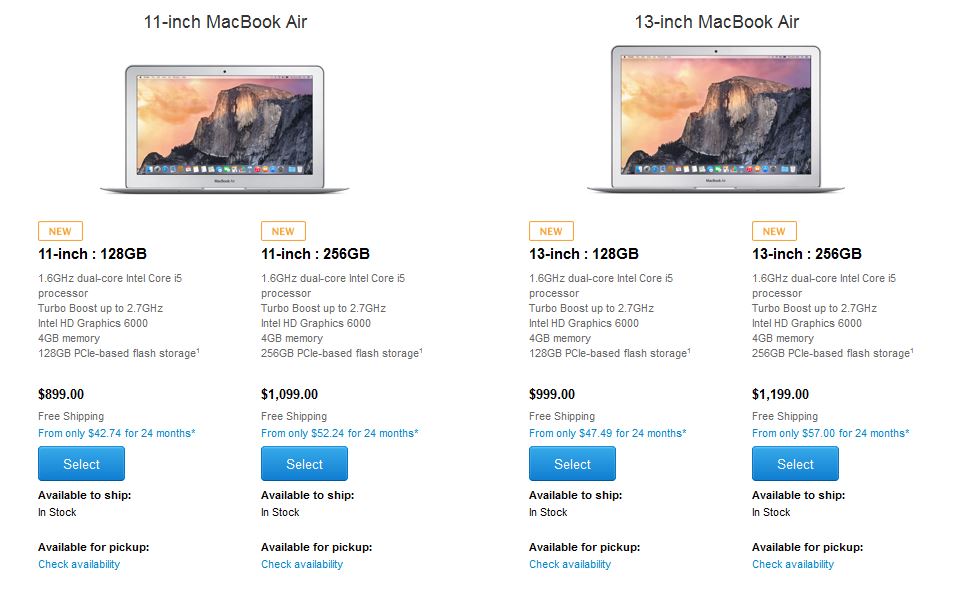Viewport: 955px width, 598px height.
Task: Select the 11-inch 128GB MacBook Air
Action: [81, 464]
